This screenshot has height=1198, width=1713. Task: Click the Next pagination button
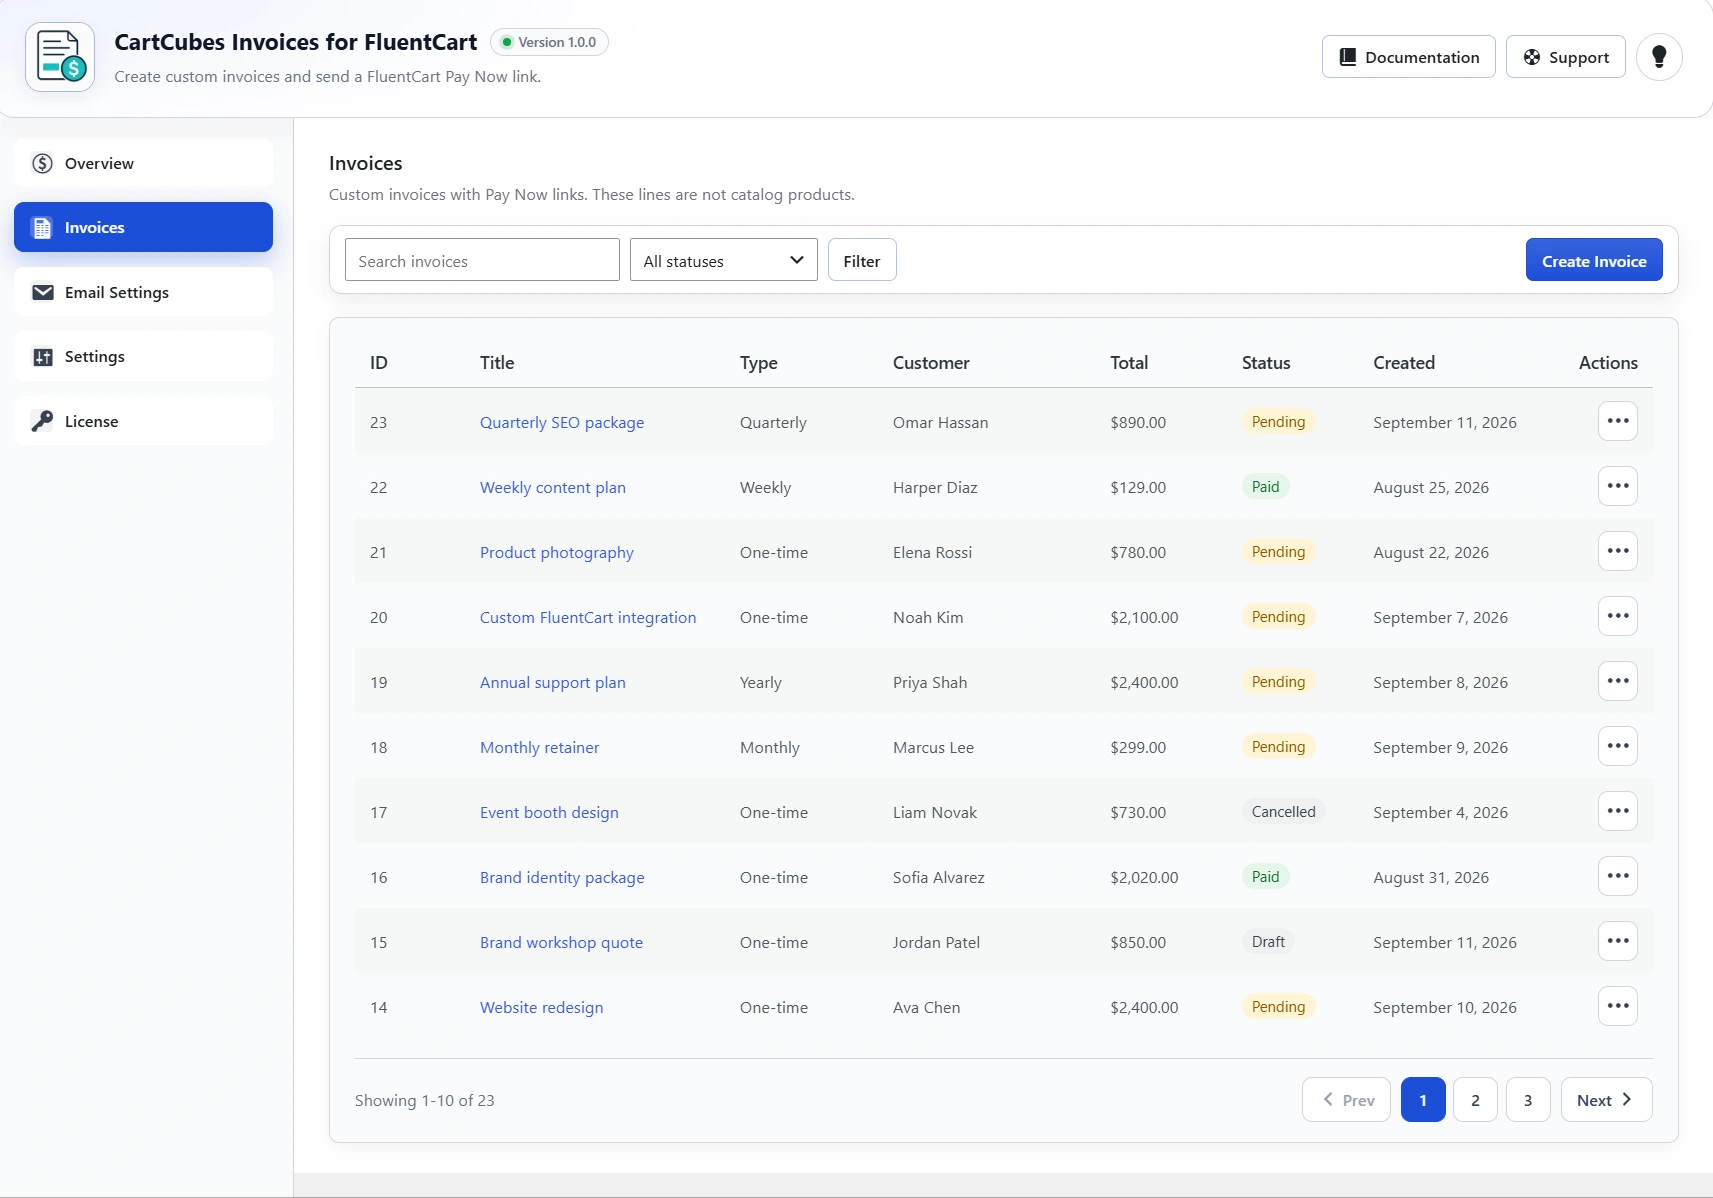click(x=1606, y=1100)
